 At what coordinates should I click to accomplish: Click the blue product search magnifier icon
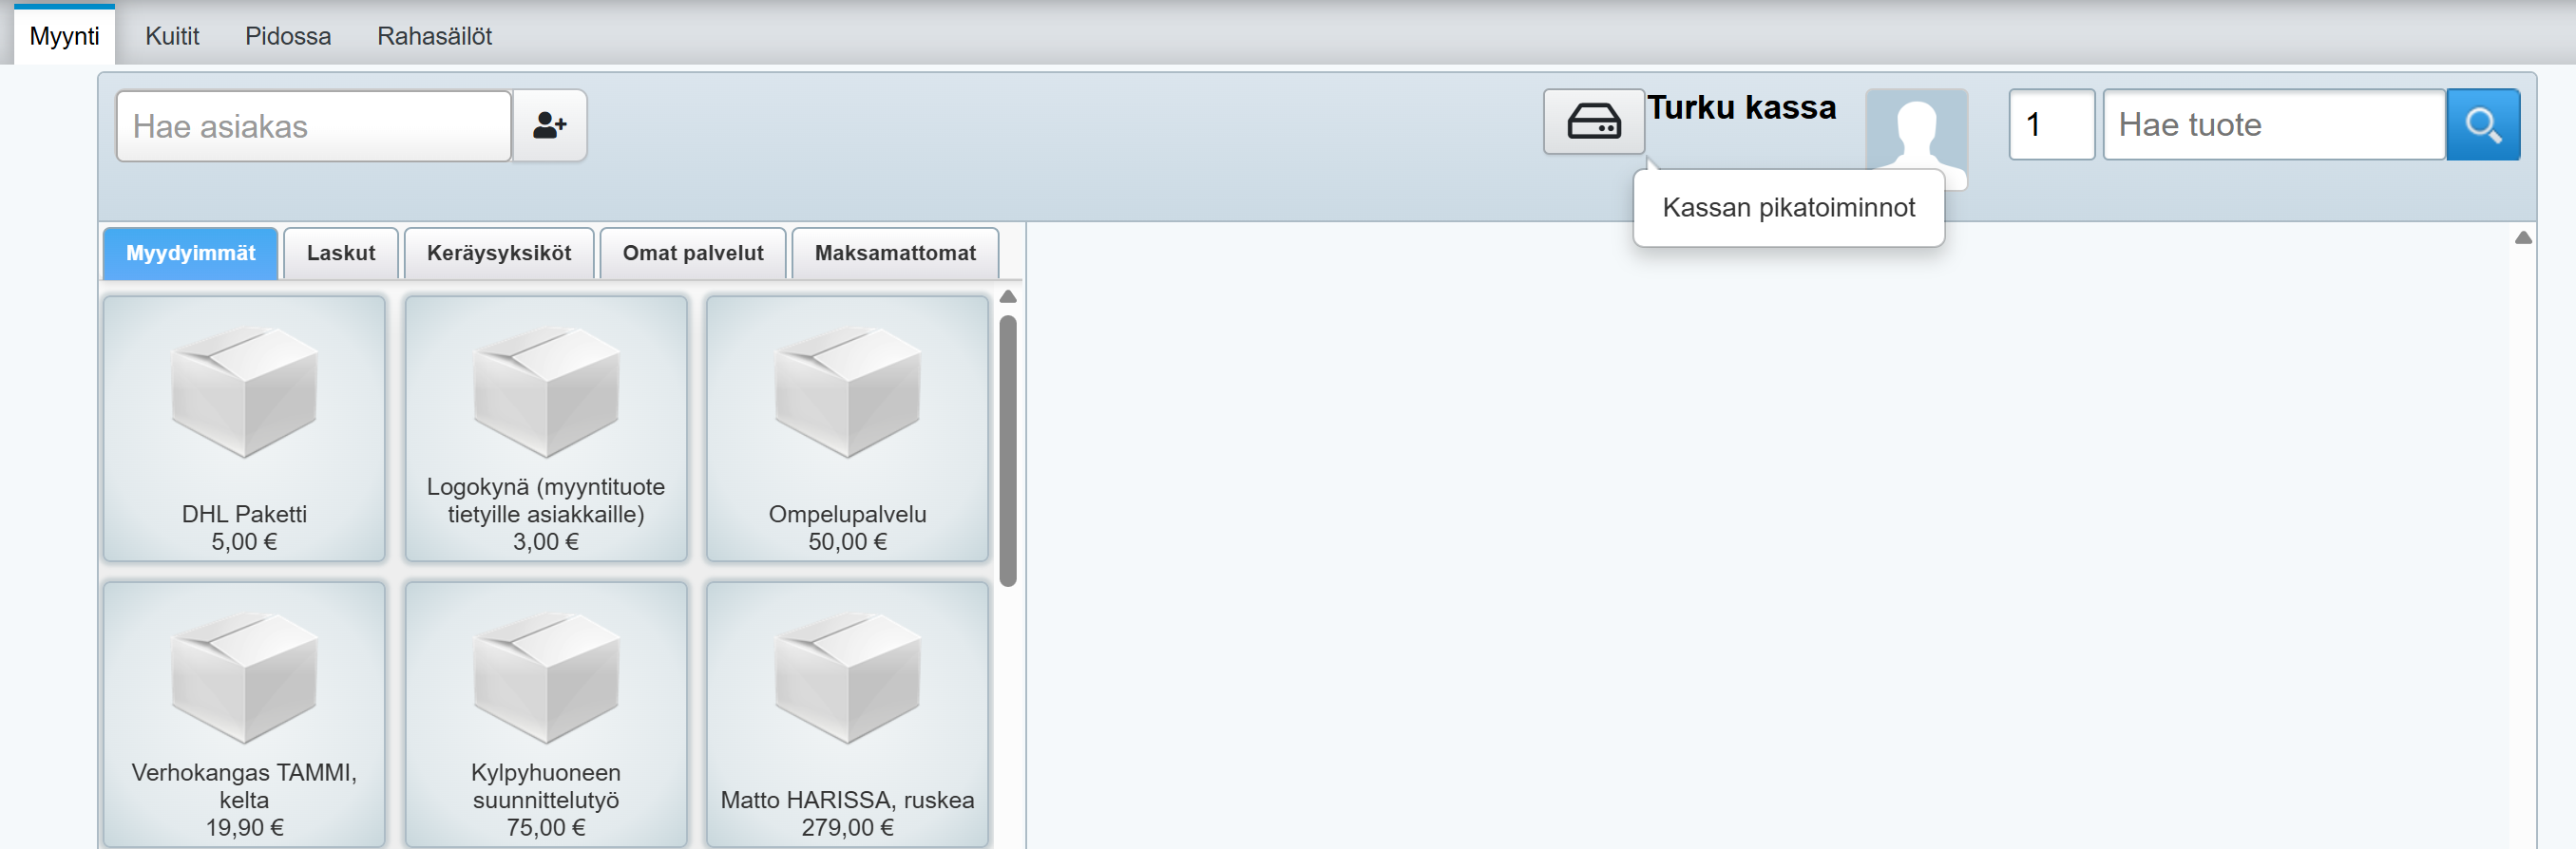pyautogui.click(x=2482, y=125)
